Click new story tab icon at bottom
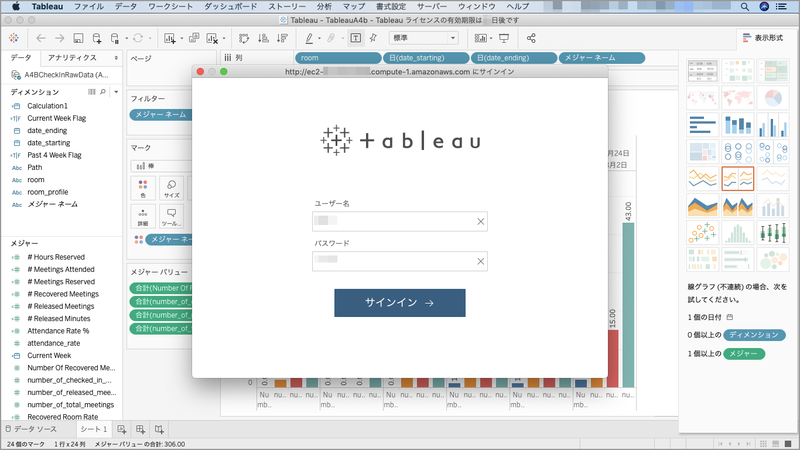This screenshot has height=450, width=800. [x=159, y=429]
